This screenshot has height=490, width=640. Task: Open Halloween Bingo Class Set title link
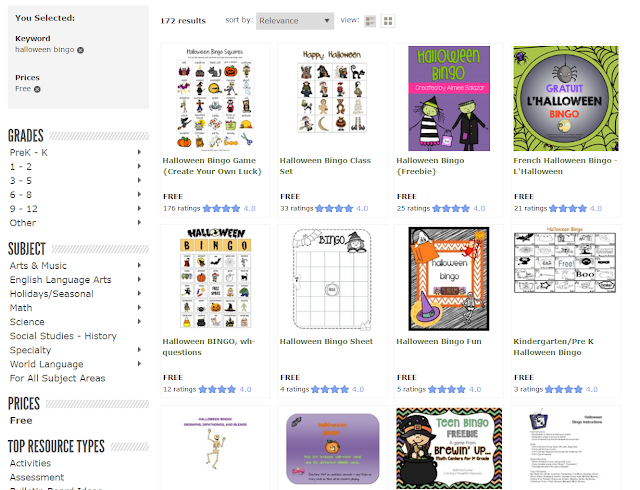[325, 166]
